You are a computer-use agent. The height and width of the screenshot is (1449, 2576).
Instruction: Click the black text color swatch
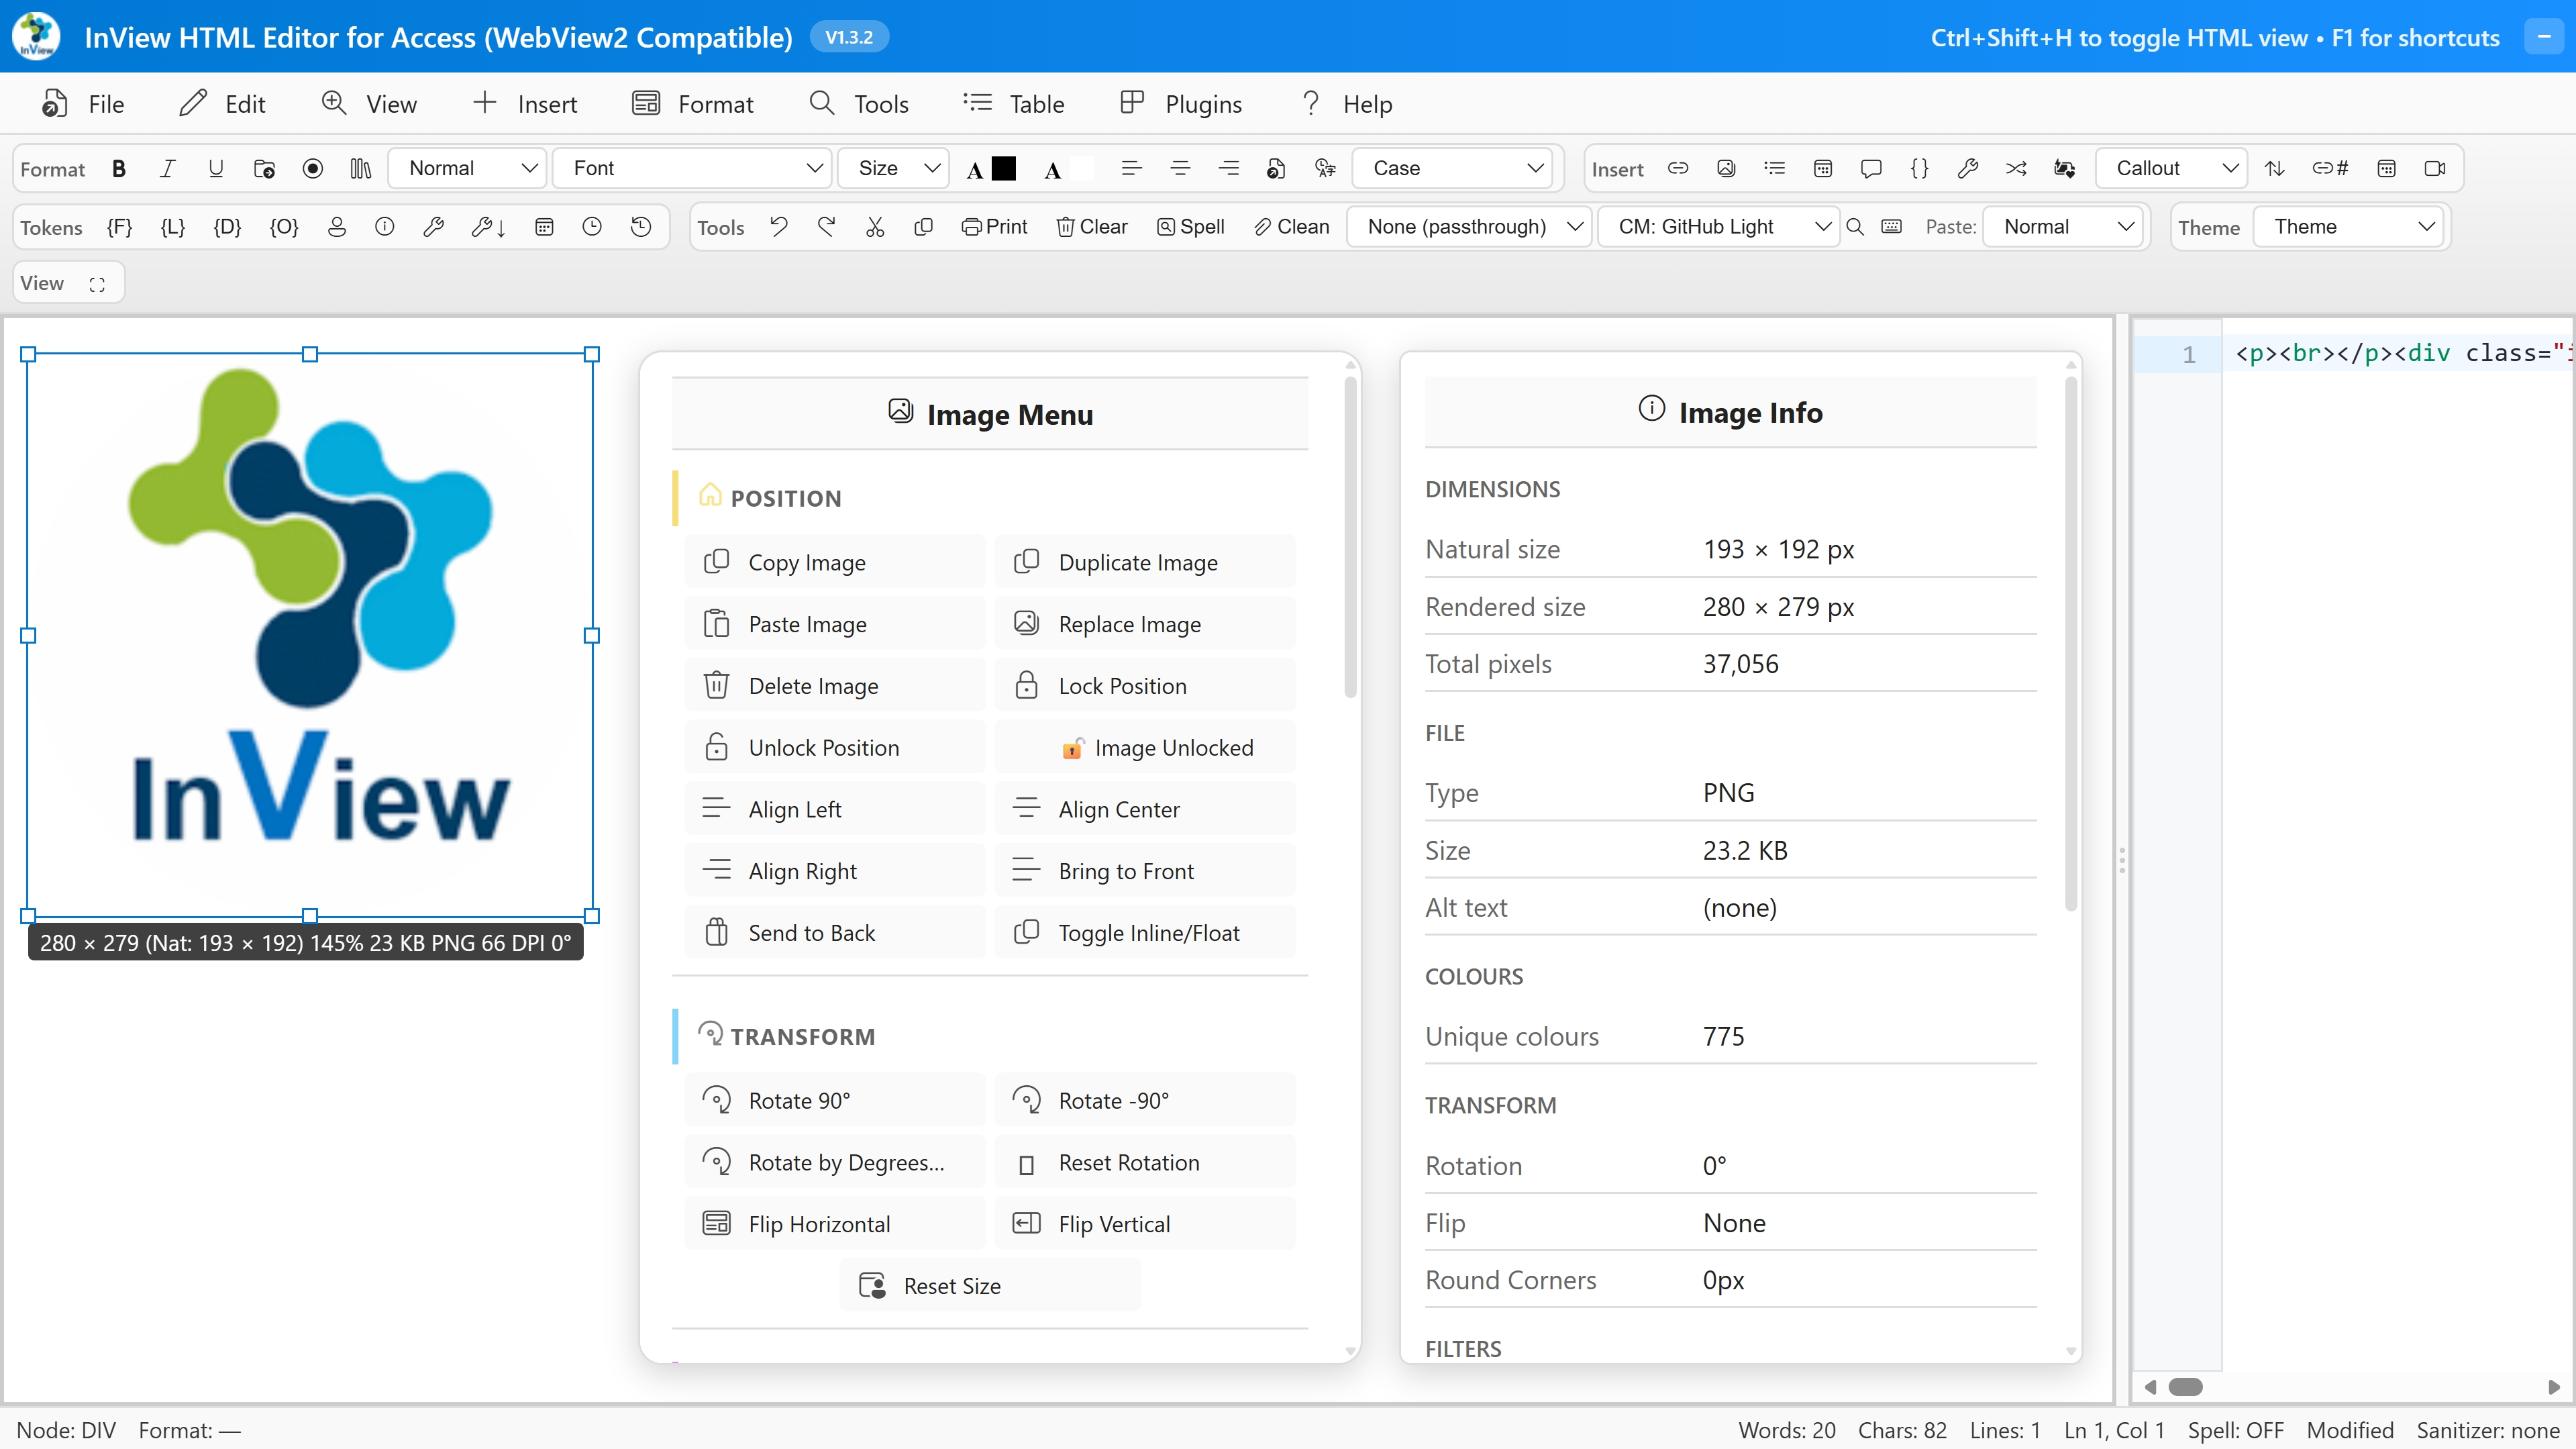pos(1003,168)
